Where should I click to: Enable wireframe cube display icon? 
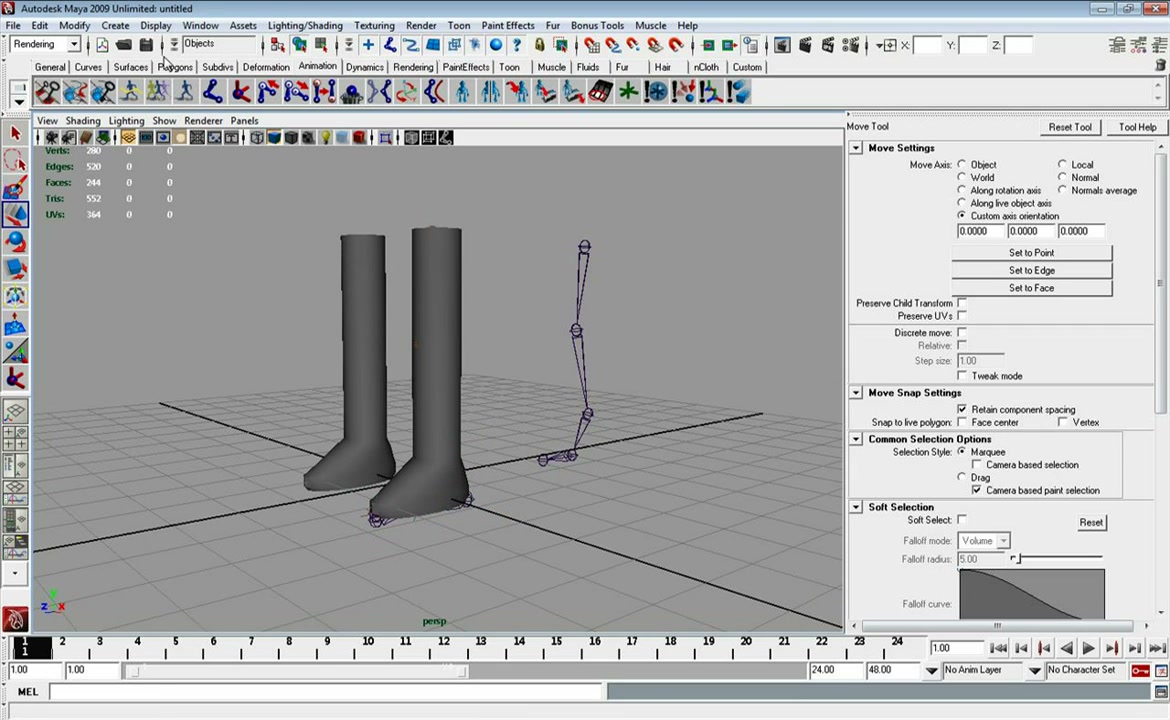[x=257, y=138]
